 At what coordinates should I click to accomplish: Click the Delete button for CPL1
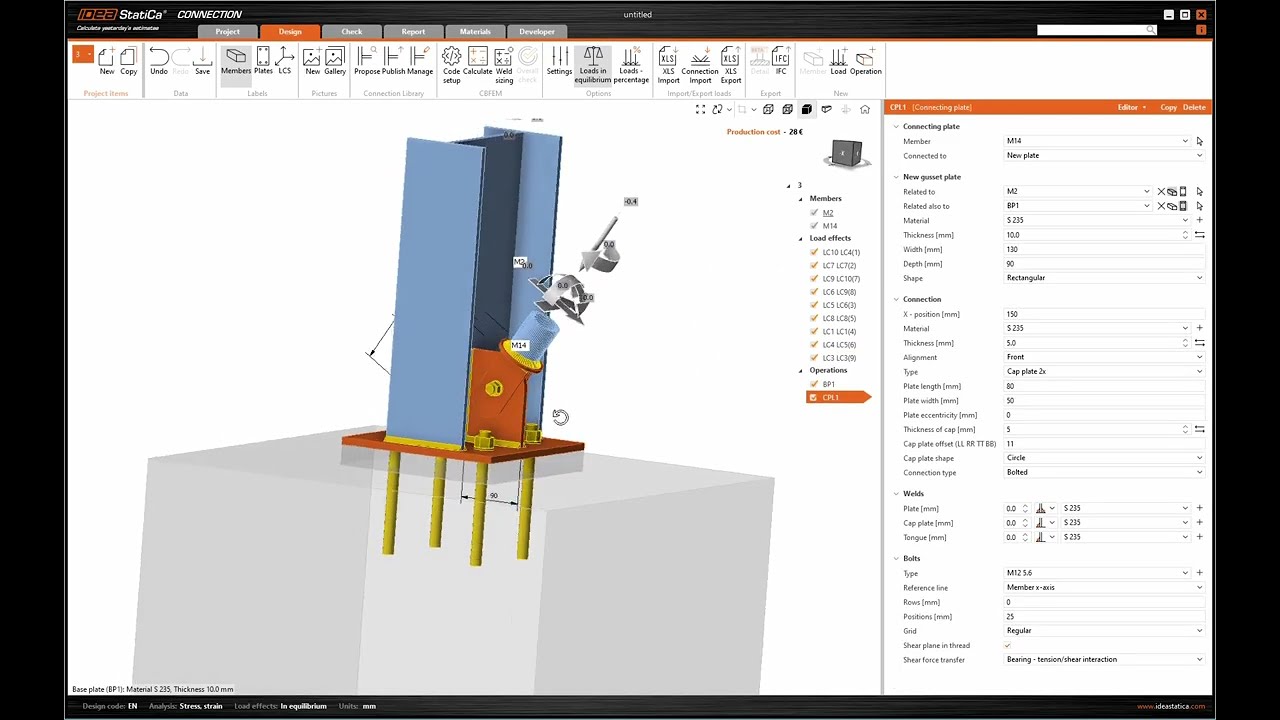1194,107
